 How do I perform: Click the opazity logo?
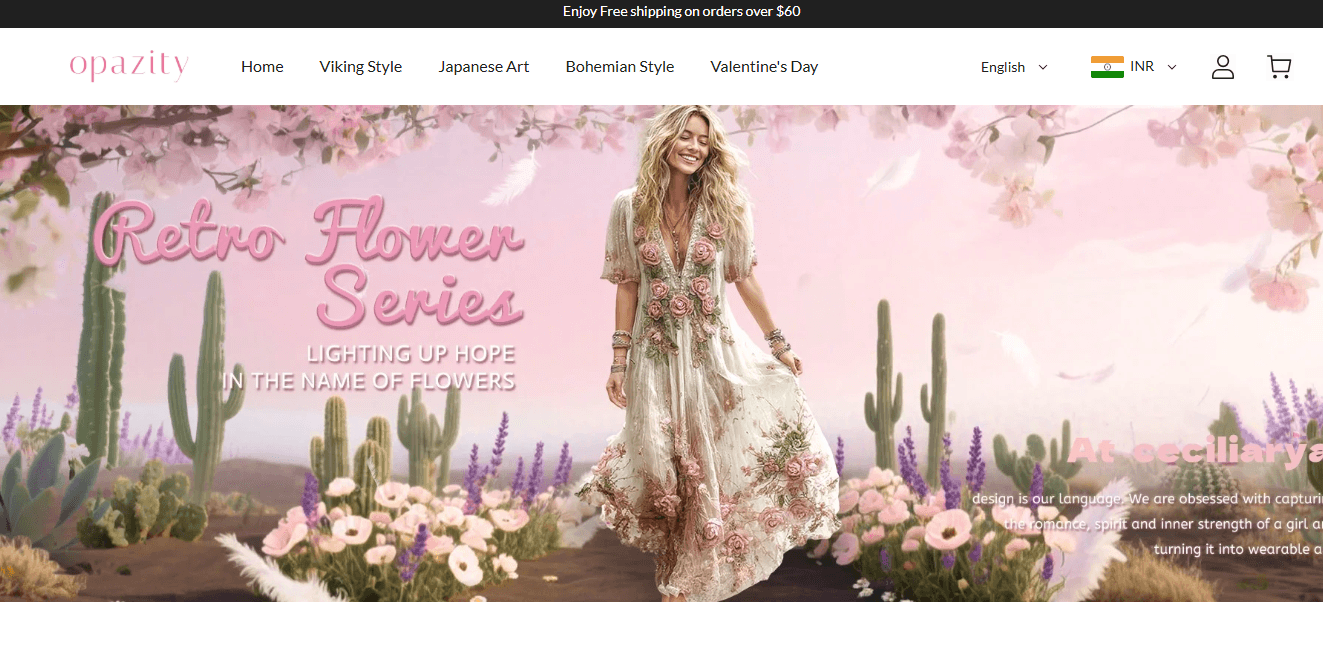129,66
